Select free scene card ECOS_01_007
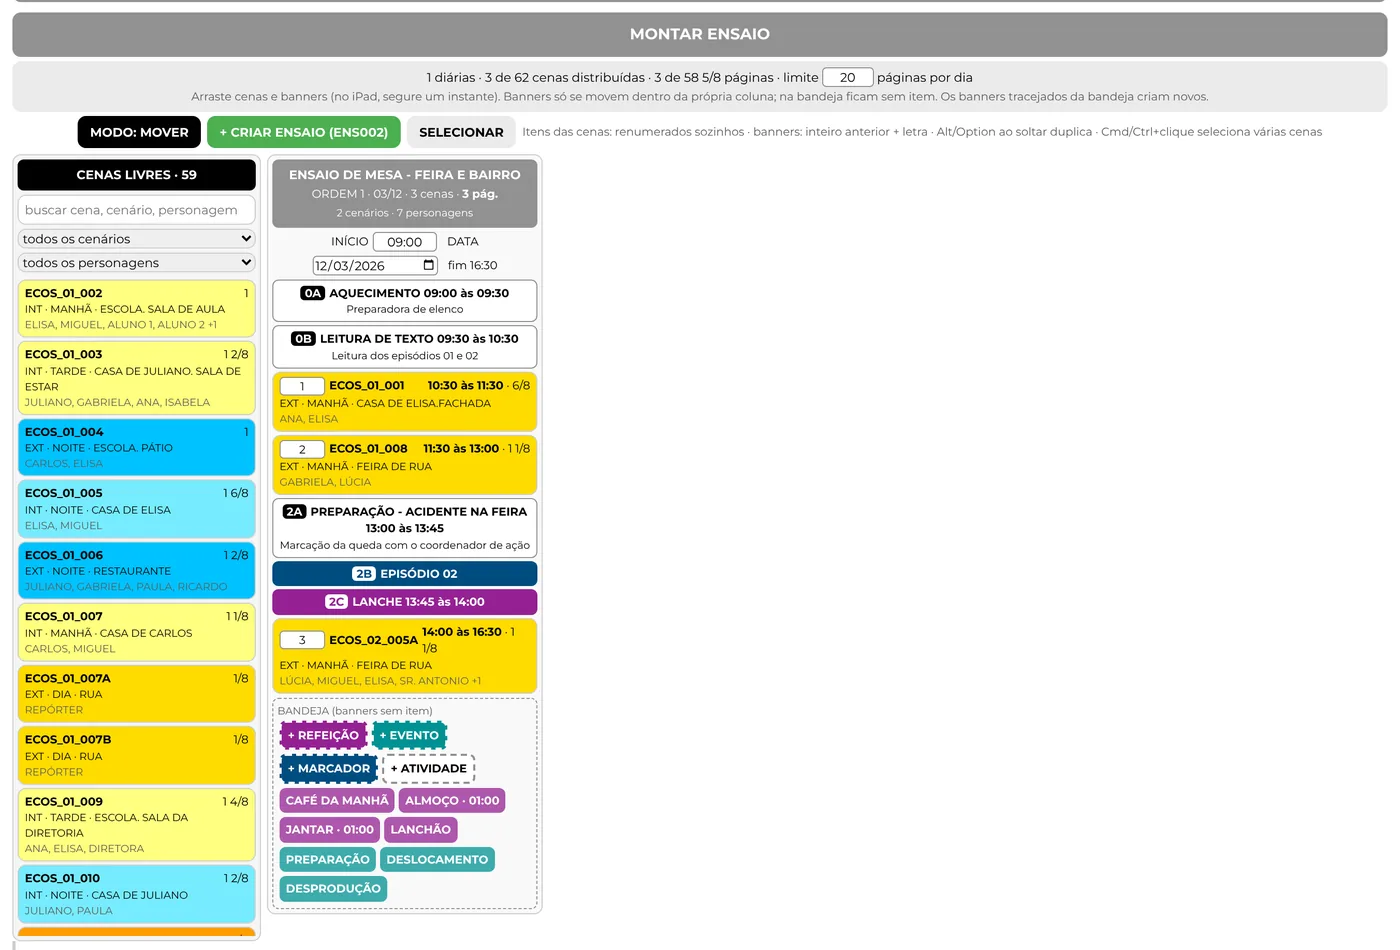 [x=136, y=632]
